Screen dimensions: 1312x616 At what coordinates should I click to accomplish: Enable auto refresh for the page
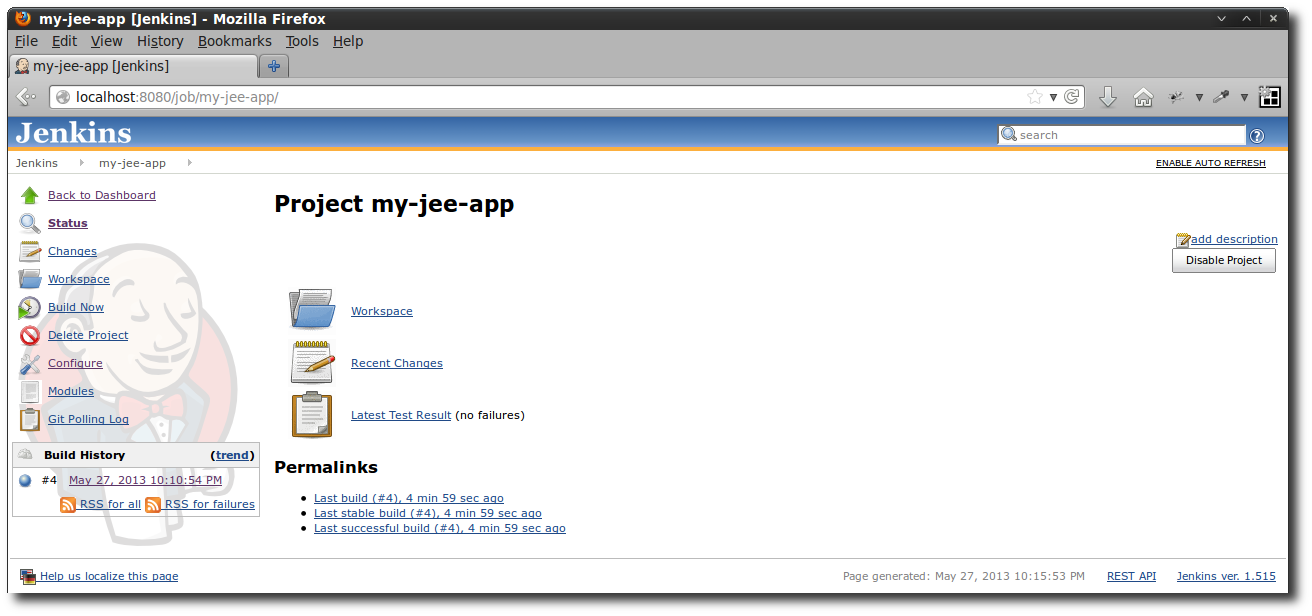pos(1210,162)
